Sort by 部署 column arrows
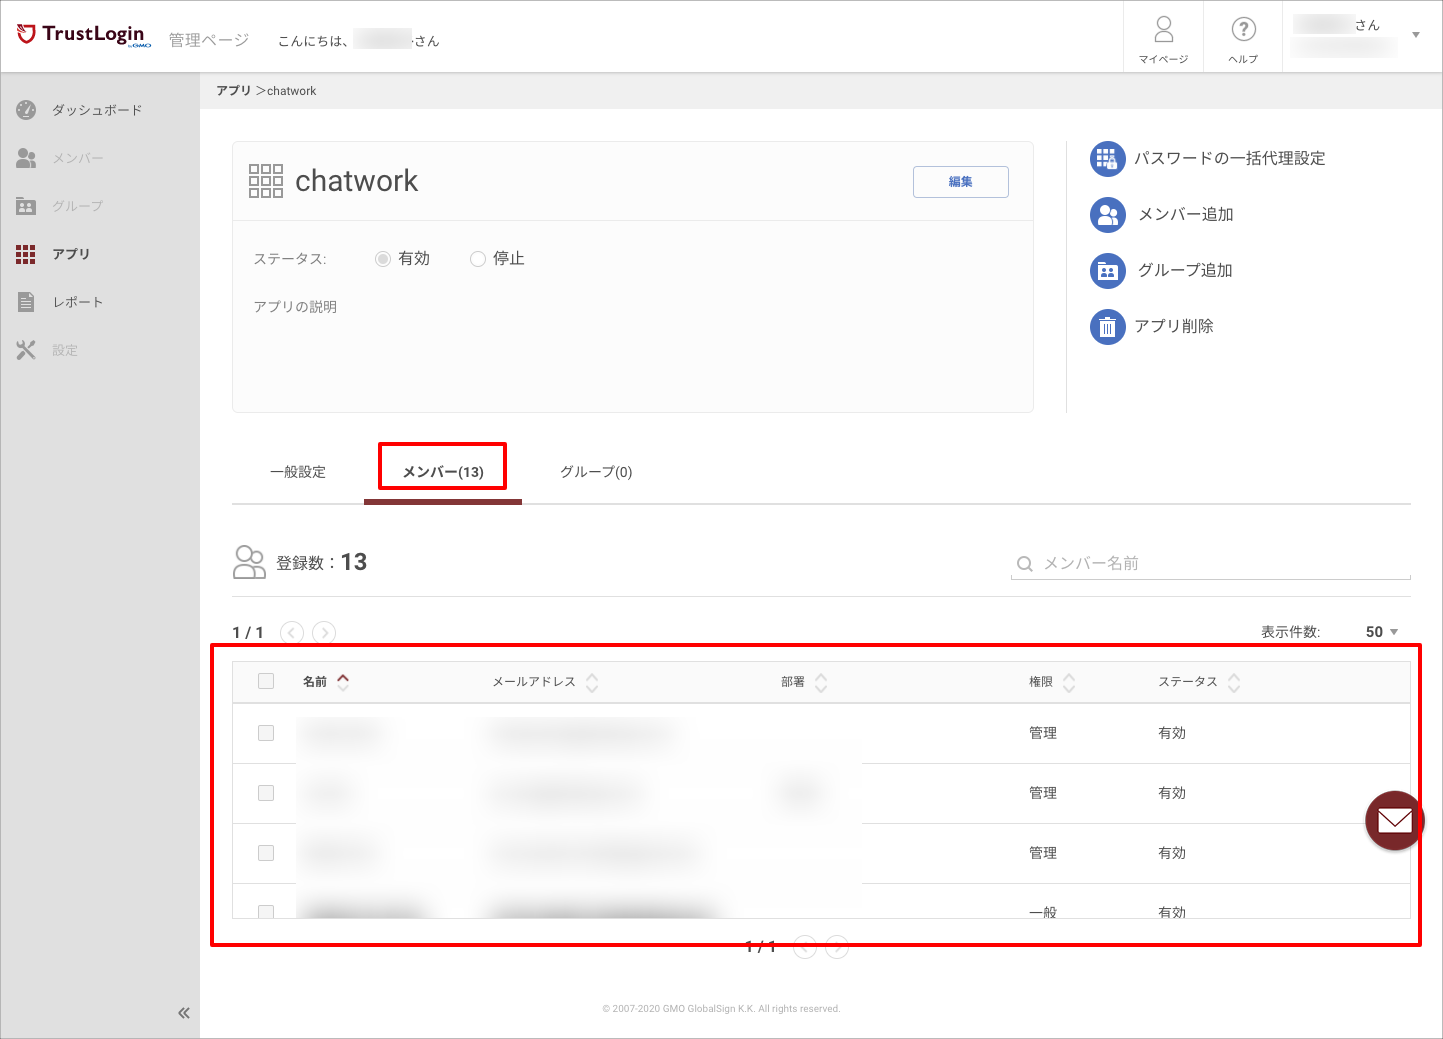This screenshot has height=1039, width=1443. [821, 682]
